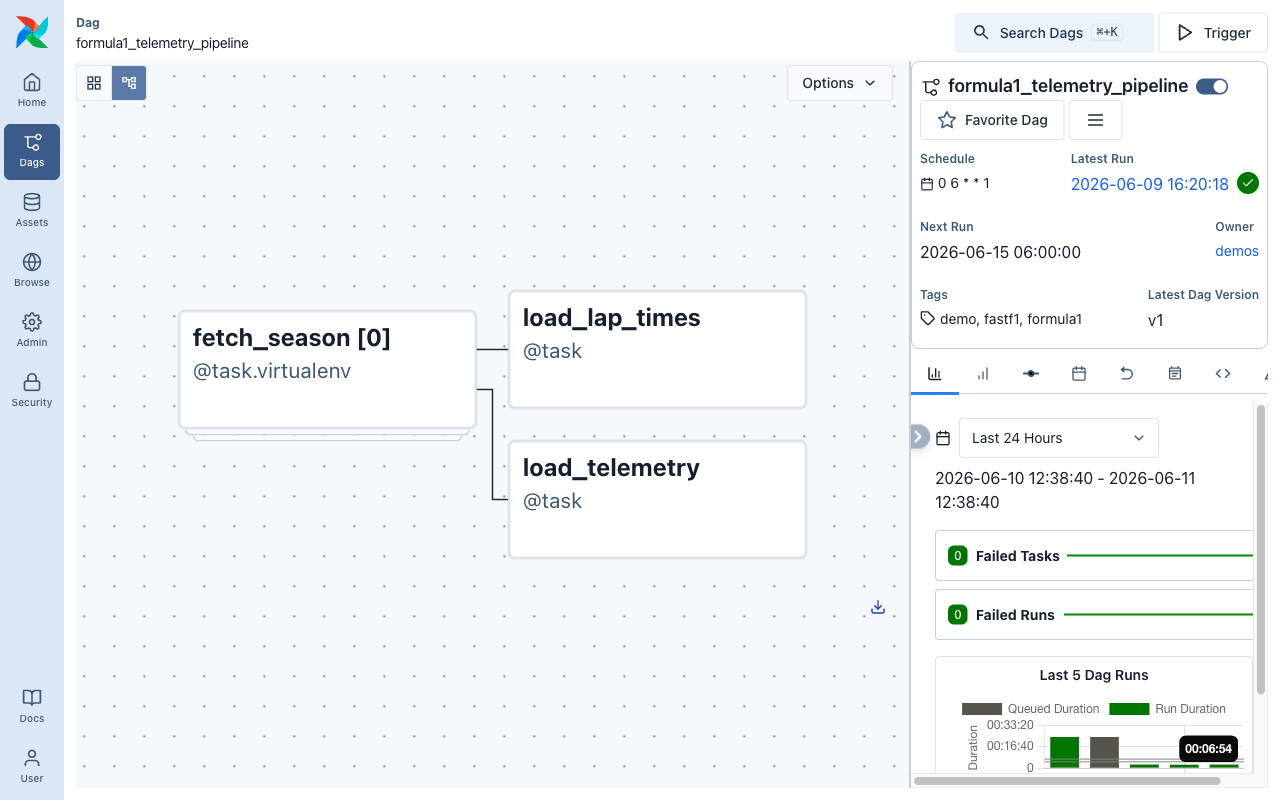Download the graph image

pyautogui.click(x=878, y=607)
